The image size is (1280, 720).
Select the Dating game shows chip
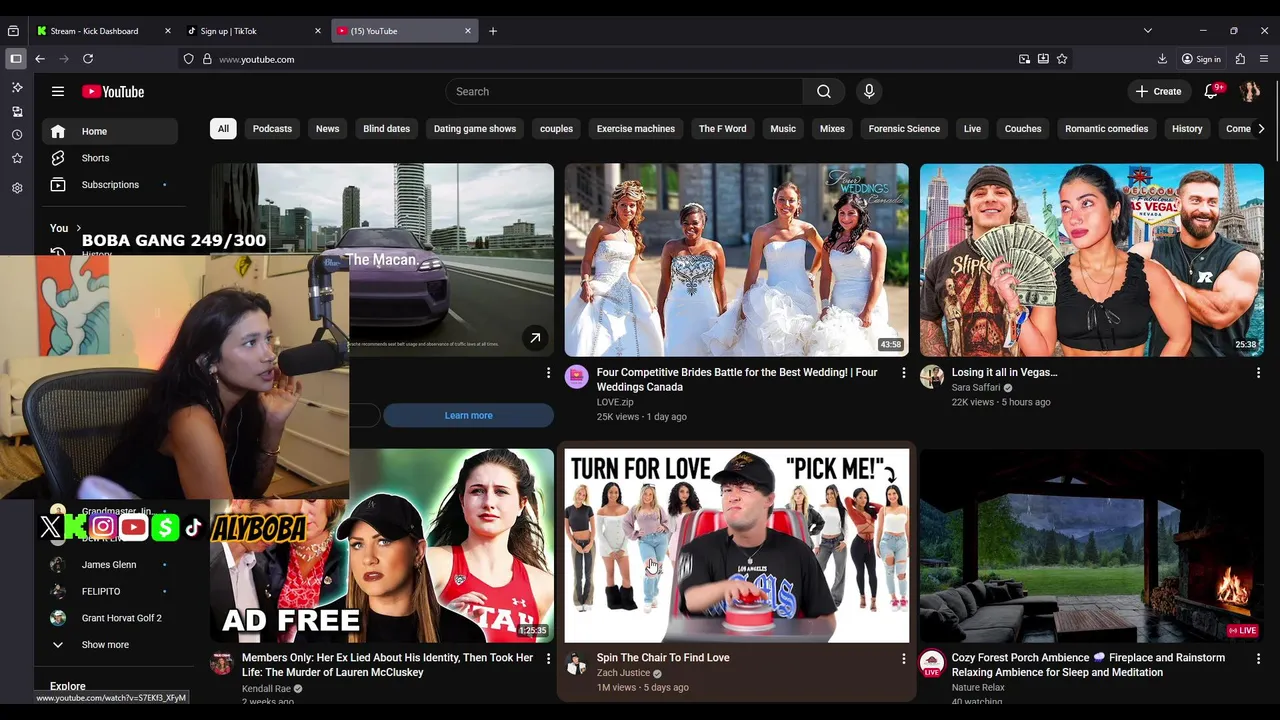475,129
